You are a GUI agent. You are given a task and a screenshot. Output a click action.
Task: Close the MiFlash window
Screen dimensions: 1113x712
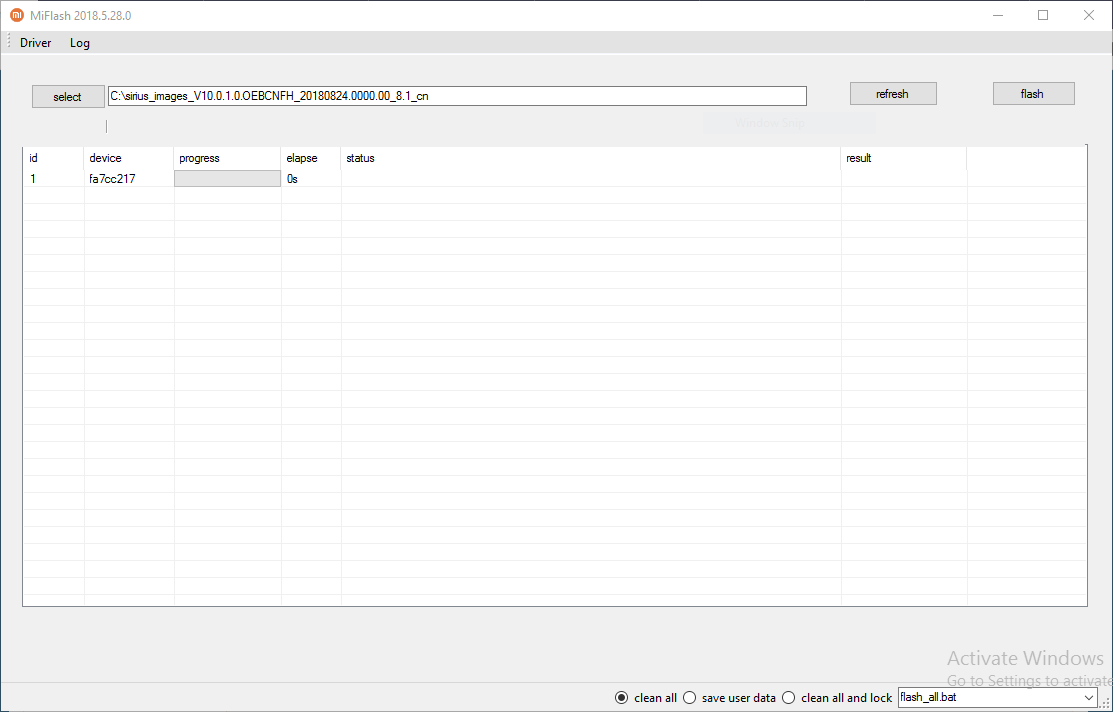click(x=1088, y=15)
